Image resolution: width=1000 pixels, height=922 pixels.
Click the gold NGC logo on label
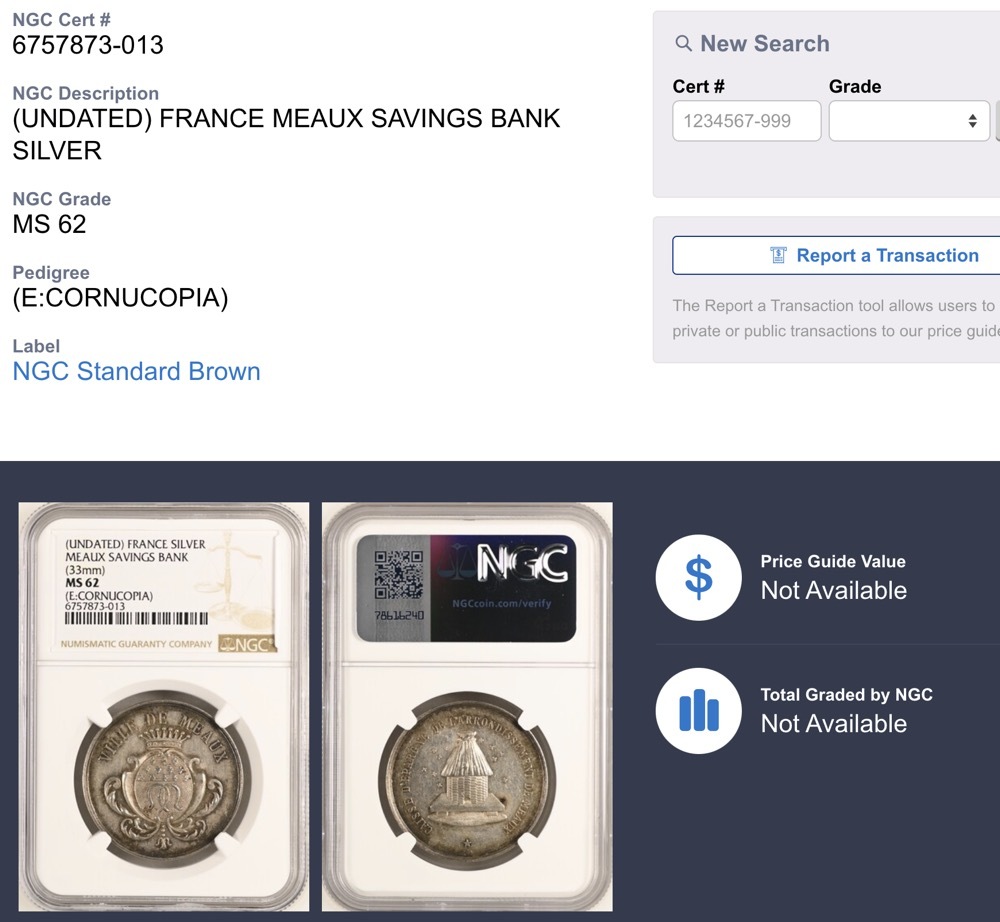pos(247,644)
